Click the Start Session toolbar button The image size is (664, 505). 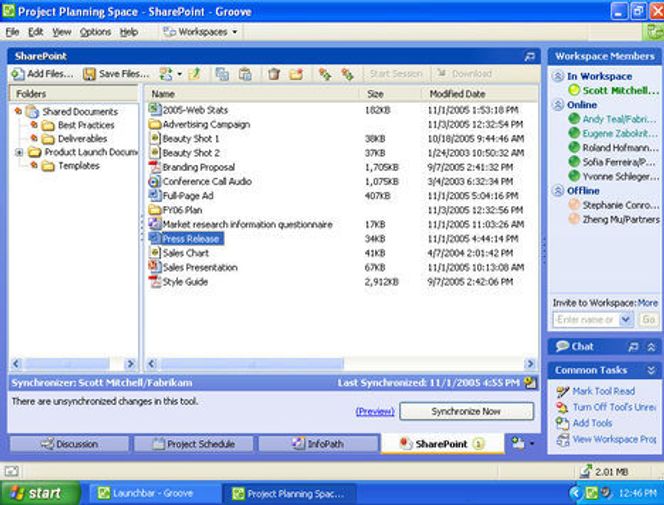396,74
